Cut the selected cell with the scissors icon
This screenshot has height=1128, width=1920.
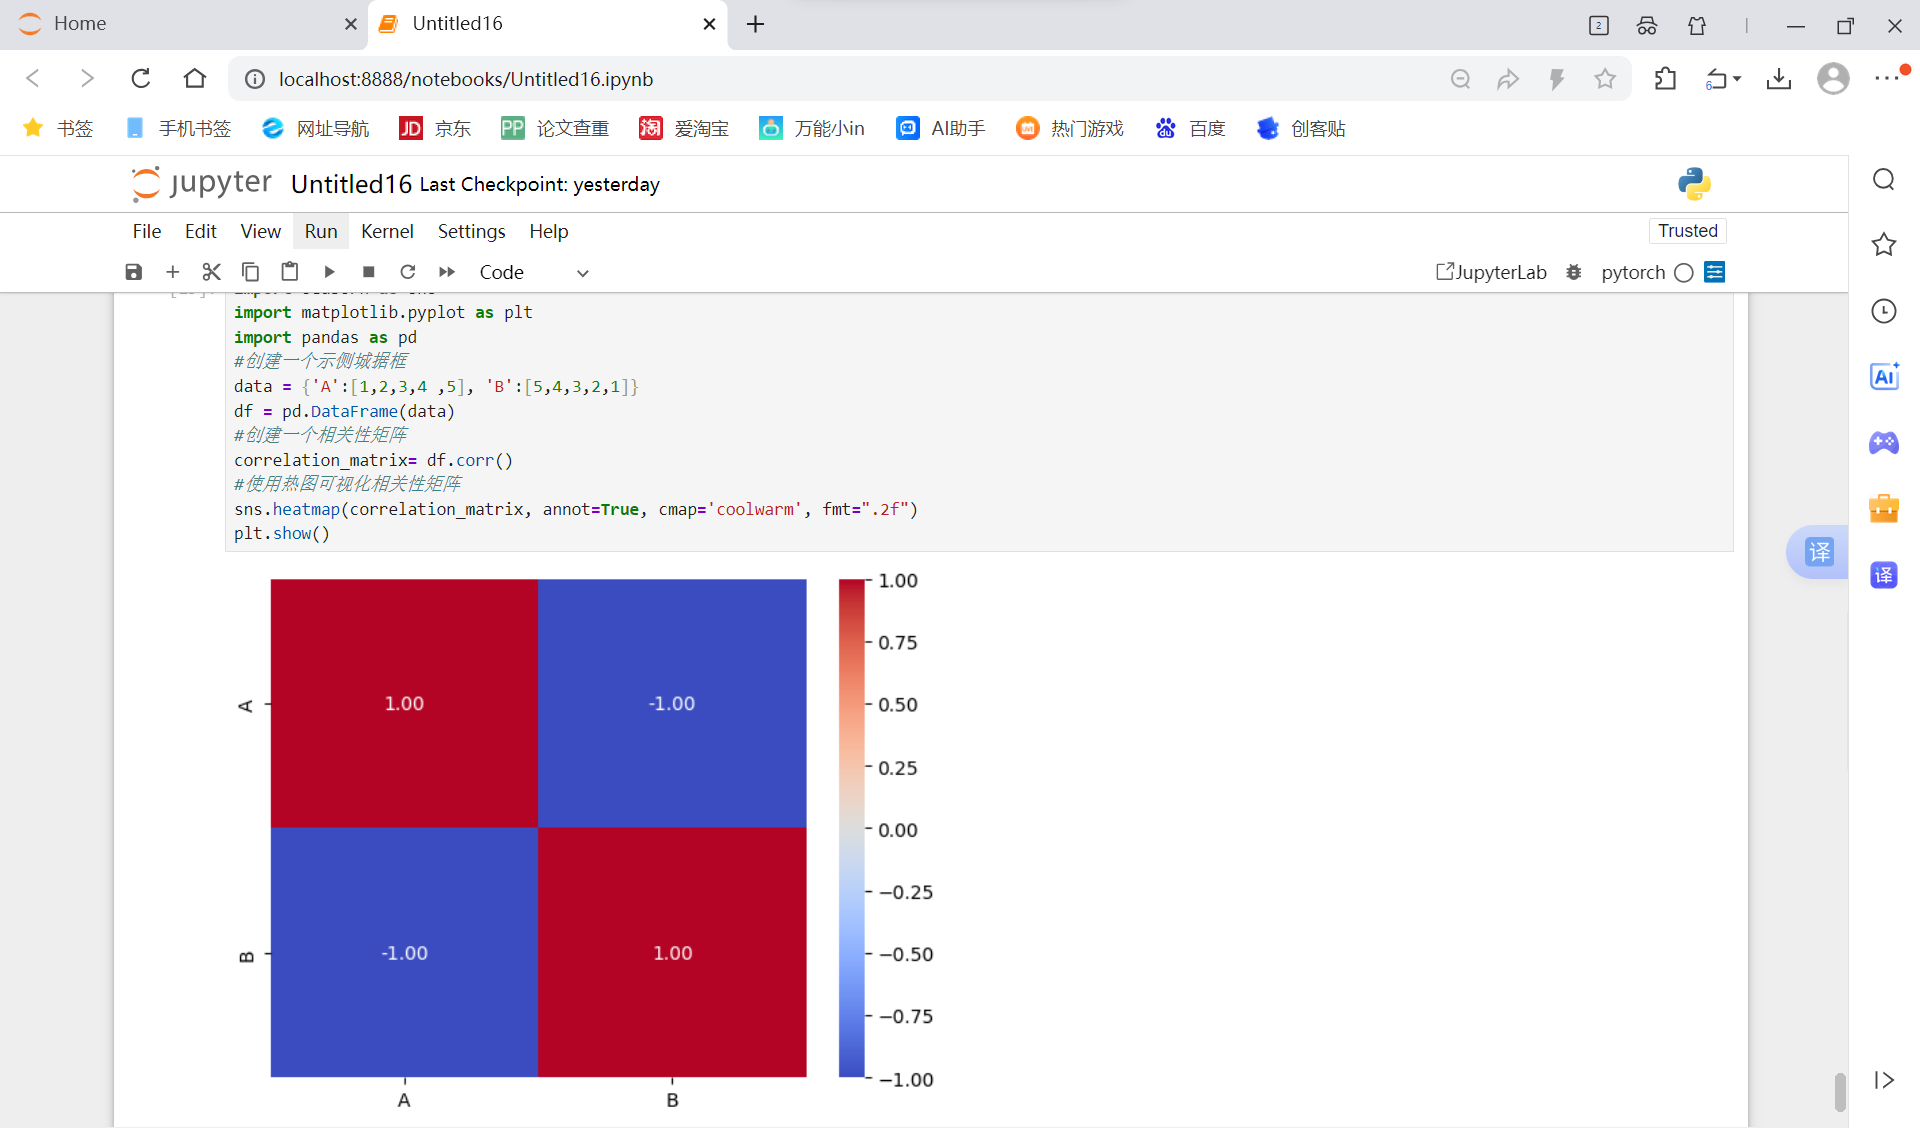tap(211, 272)
